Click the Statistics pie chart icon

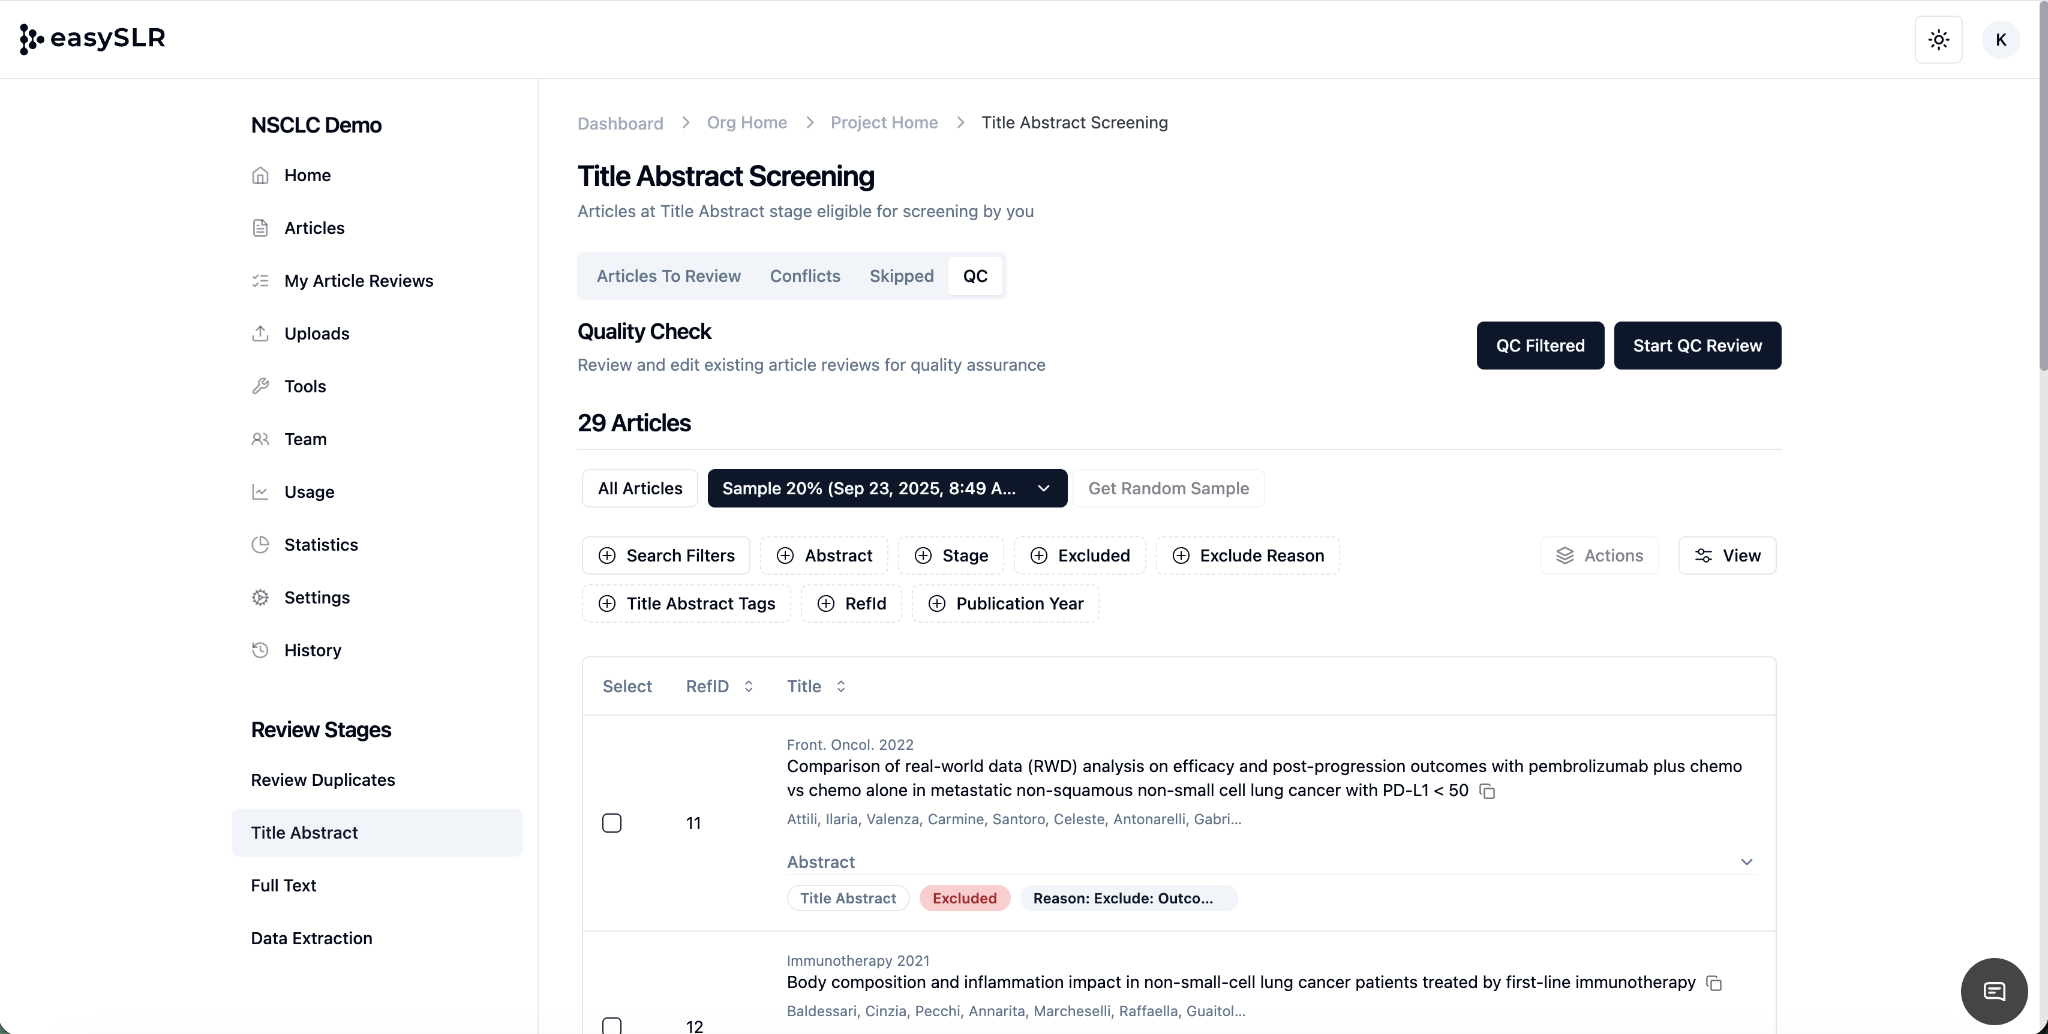[260, 545]
